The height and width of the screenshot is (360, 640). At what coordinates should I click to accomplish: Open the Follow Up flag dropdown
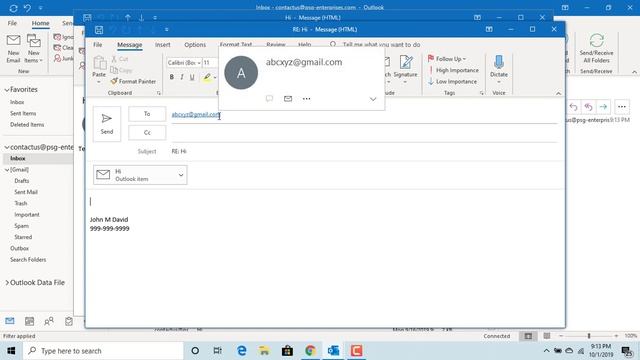(x=447, y=59)
